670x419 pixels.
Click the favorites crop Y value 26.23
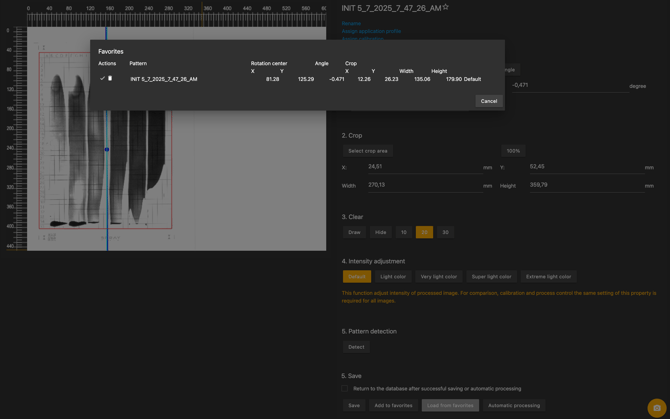(391, 79)
